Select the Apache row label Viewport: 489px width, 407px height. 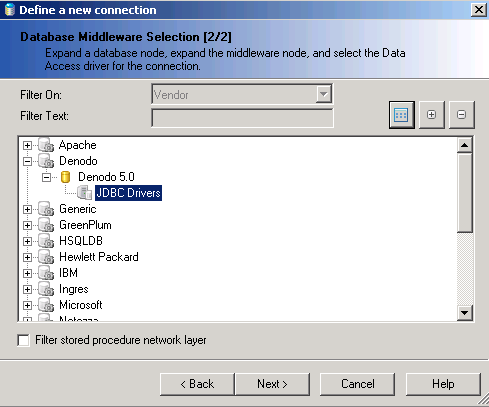[x=78, y=145]
